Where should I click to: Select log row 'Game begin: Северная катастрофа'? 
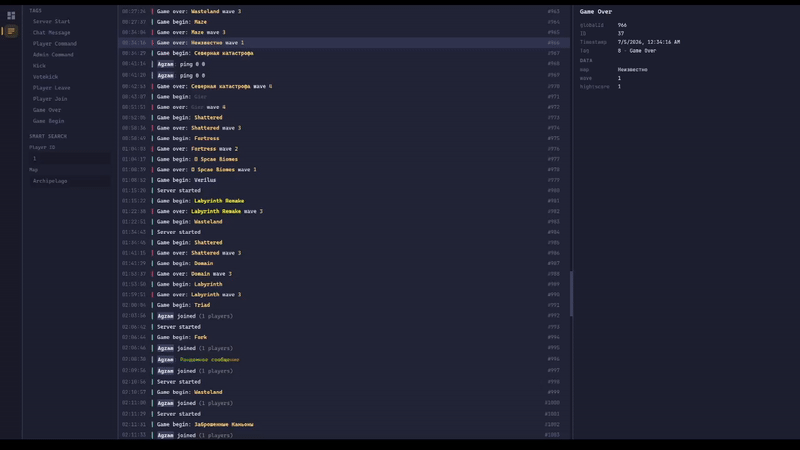[x=344, y=53]
